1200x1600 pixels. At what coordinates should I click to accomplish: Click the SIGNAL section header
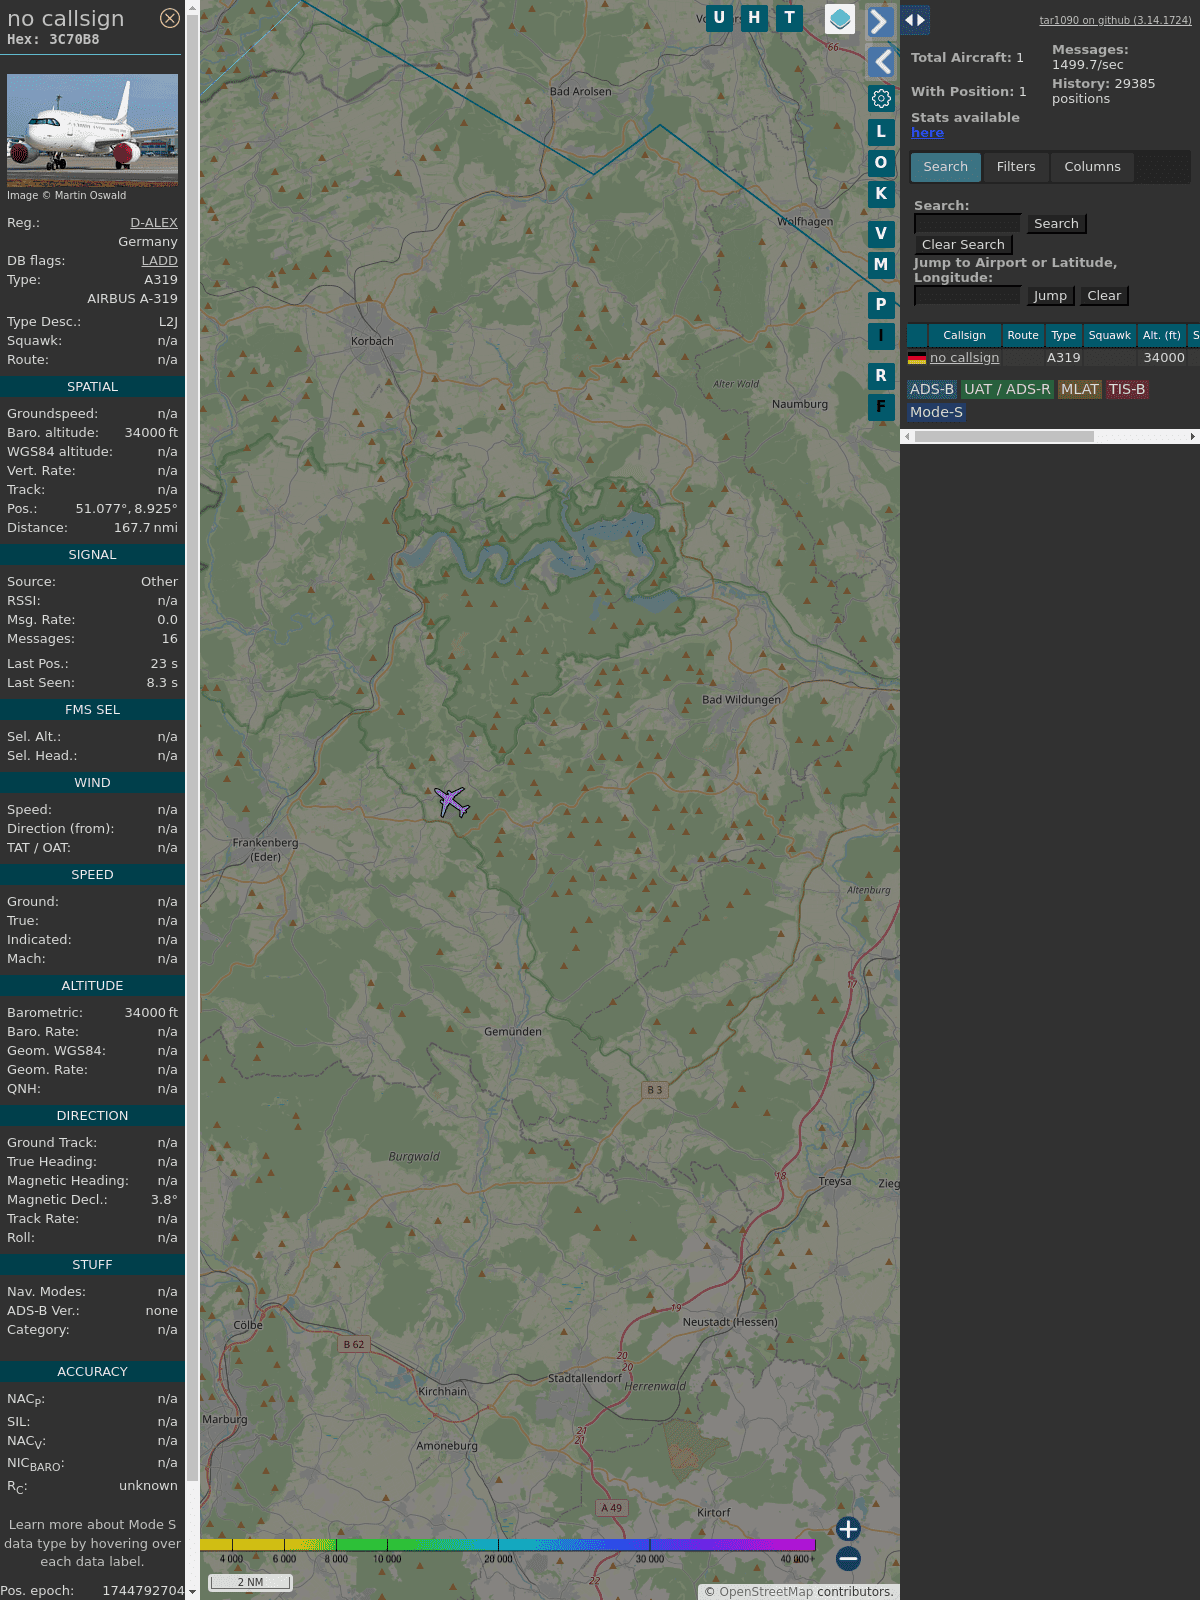point(92,555)
